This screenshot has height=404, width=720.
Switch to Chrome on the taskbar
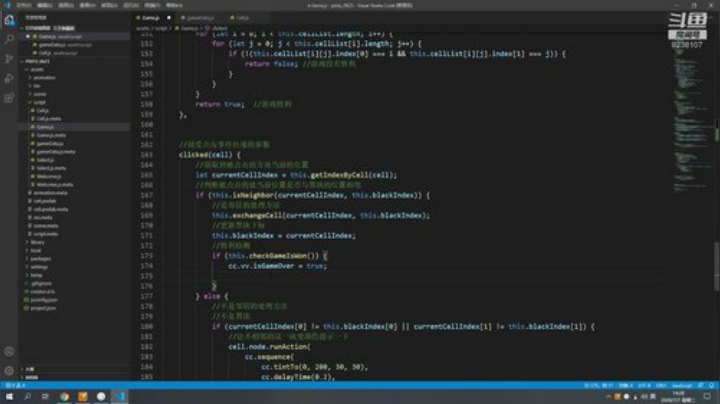64,397
